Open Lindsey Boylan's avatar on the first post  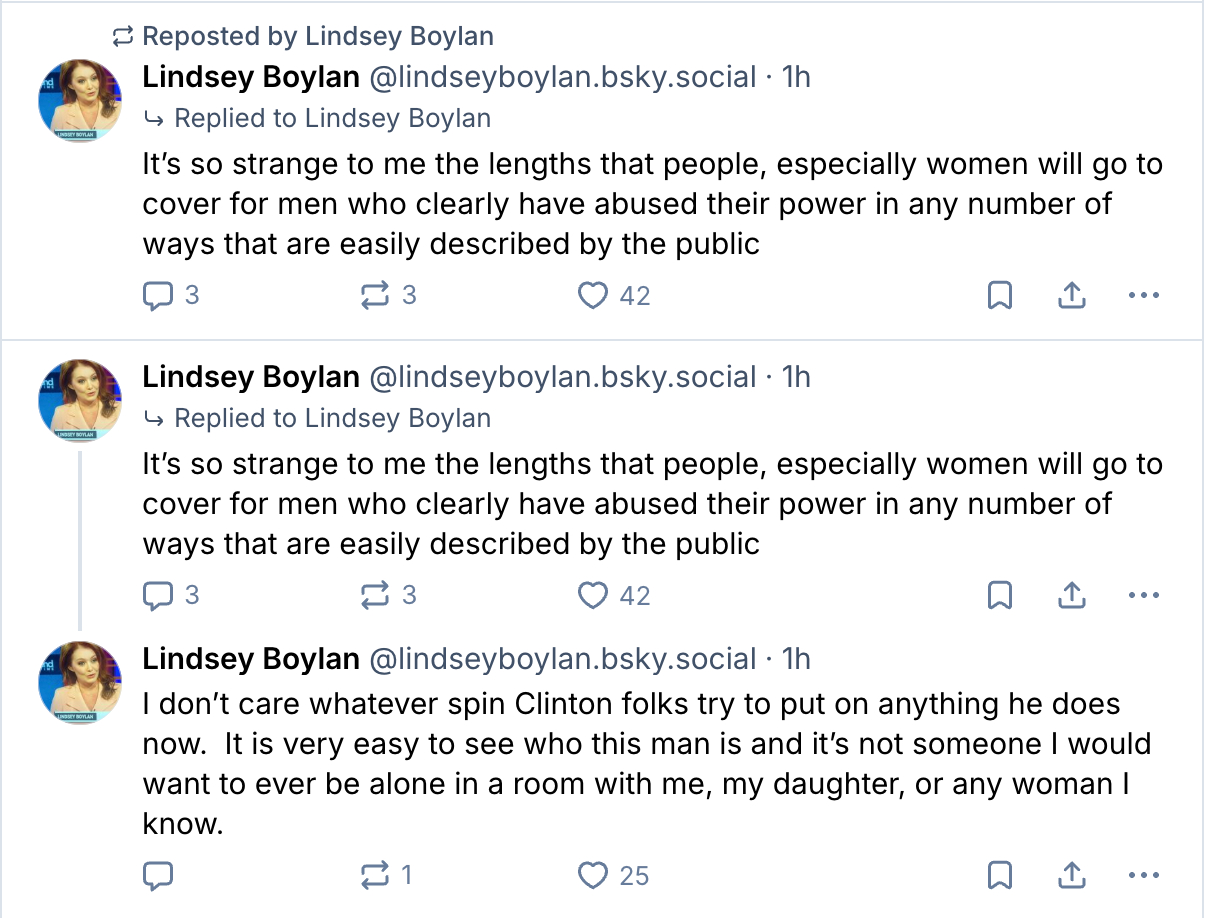pos(80,100)
